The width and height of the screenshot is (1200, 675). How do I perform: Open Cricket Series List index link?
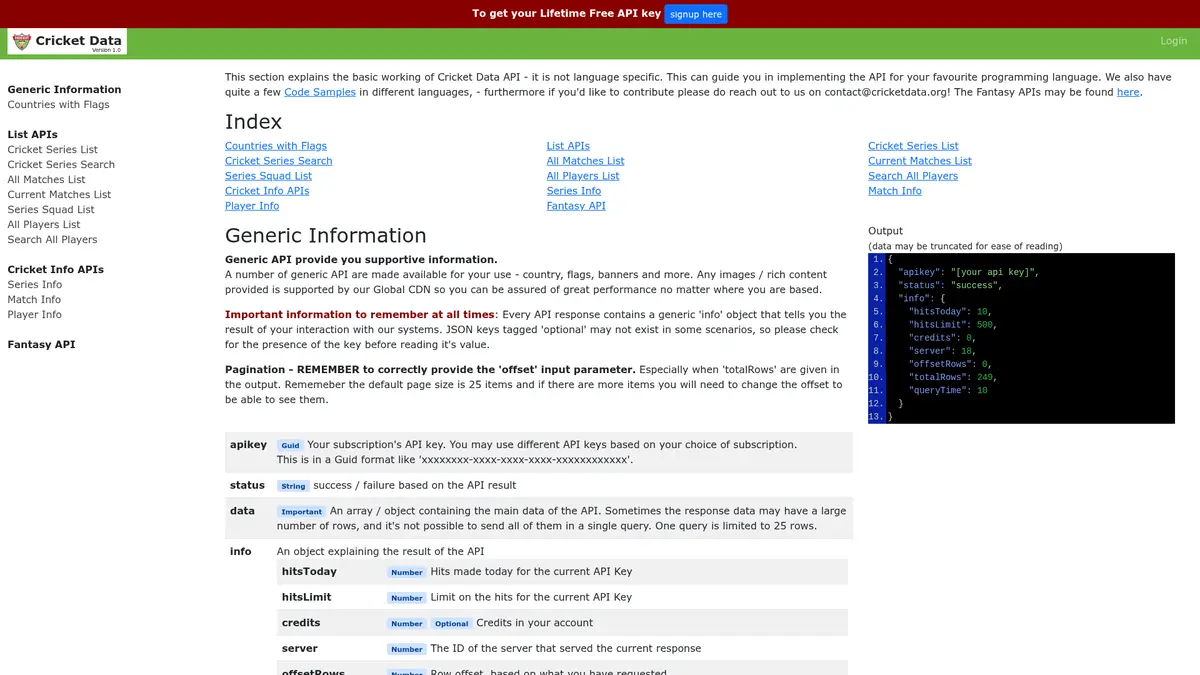click(913, 146)
